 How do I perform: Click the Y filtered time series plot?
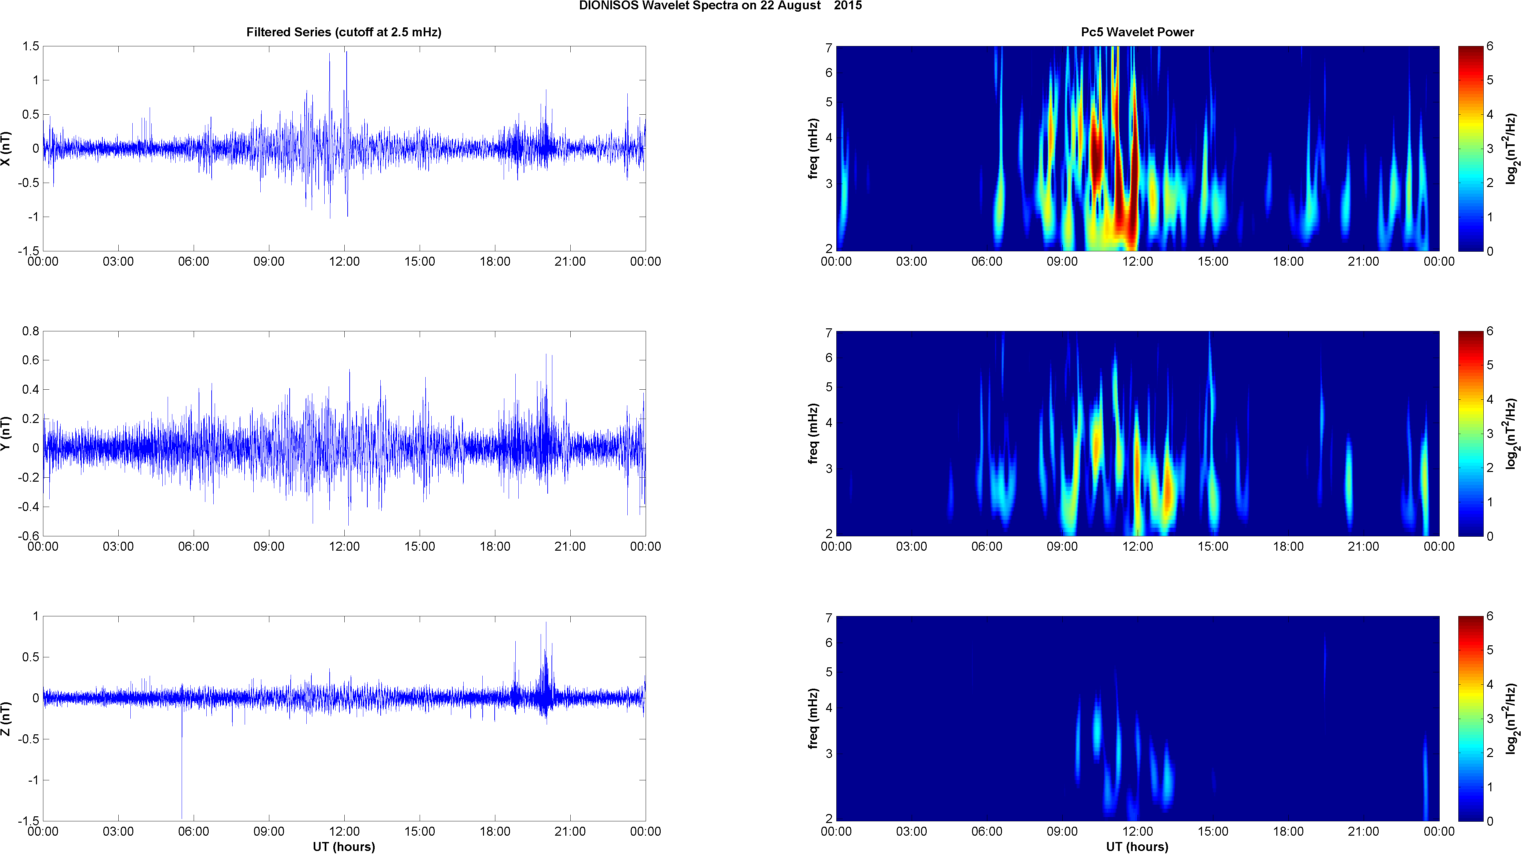coord(344,434)
